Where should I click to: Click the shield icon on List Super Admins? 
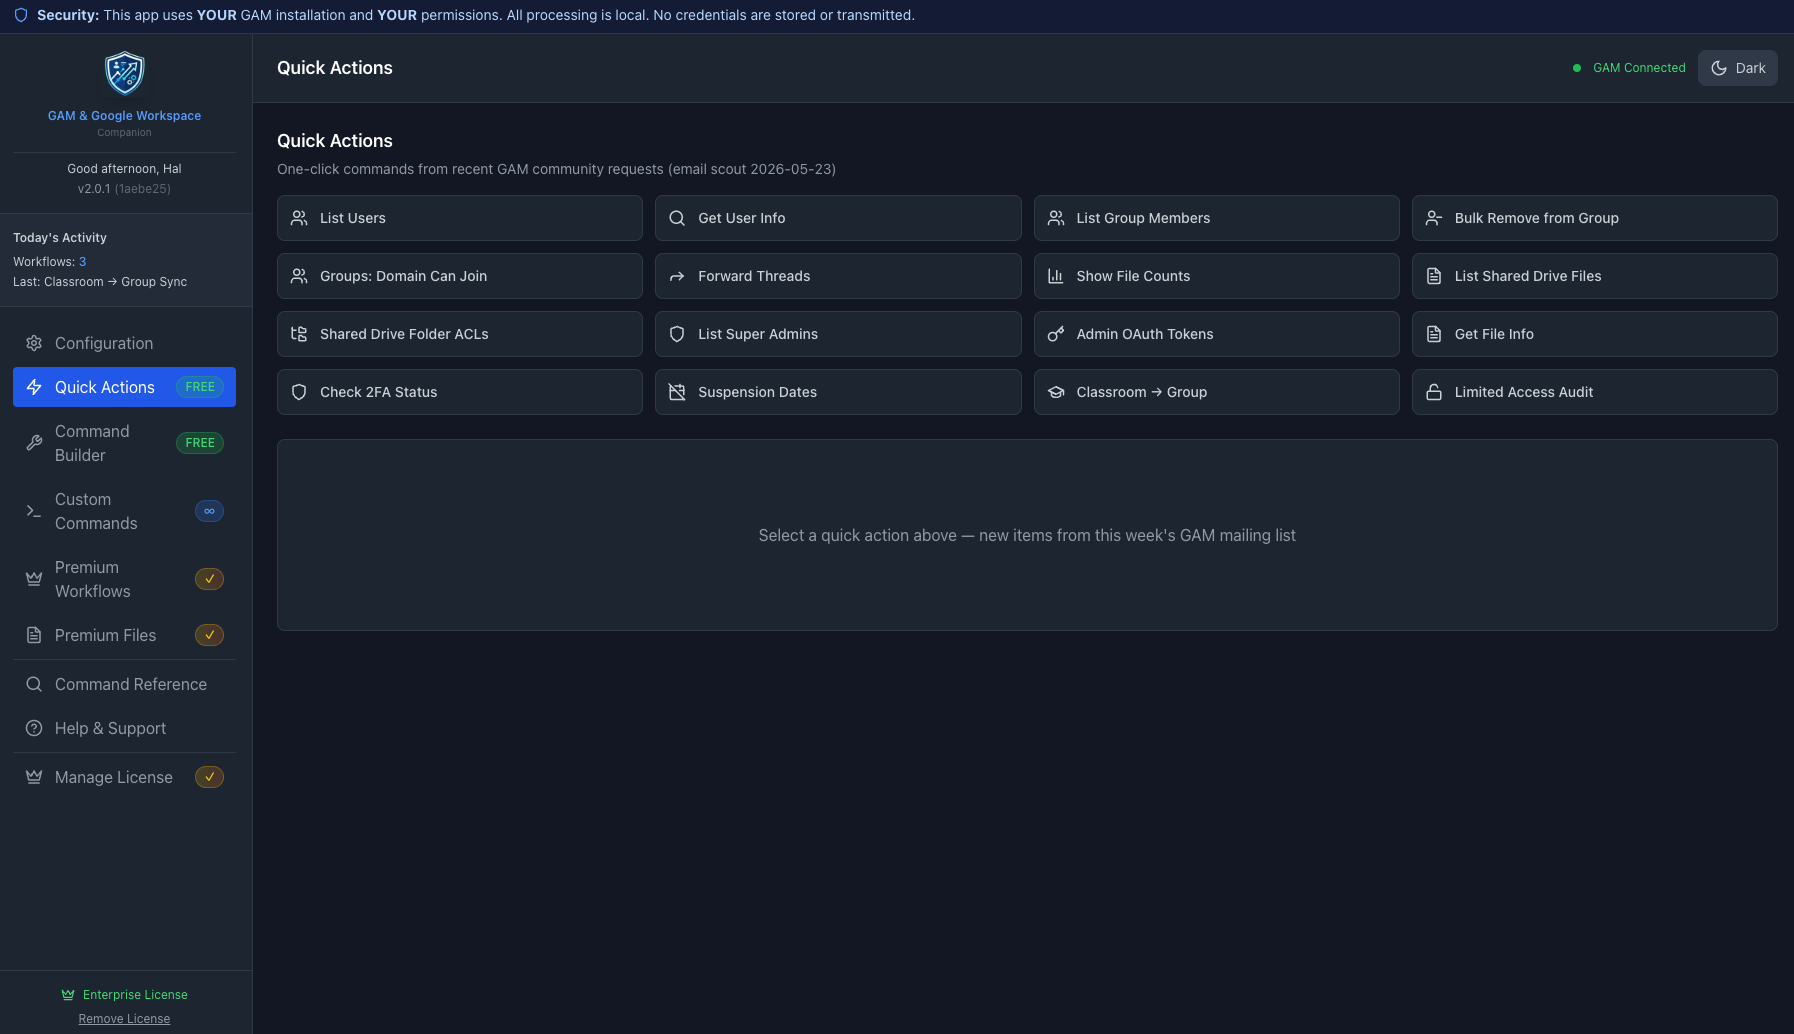tap(677, 334)
